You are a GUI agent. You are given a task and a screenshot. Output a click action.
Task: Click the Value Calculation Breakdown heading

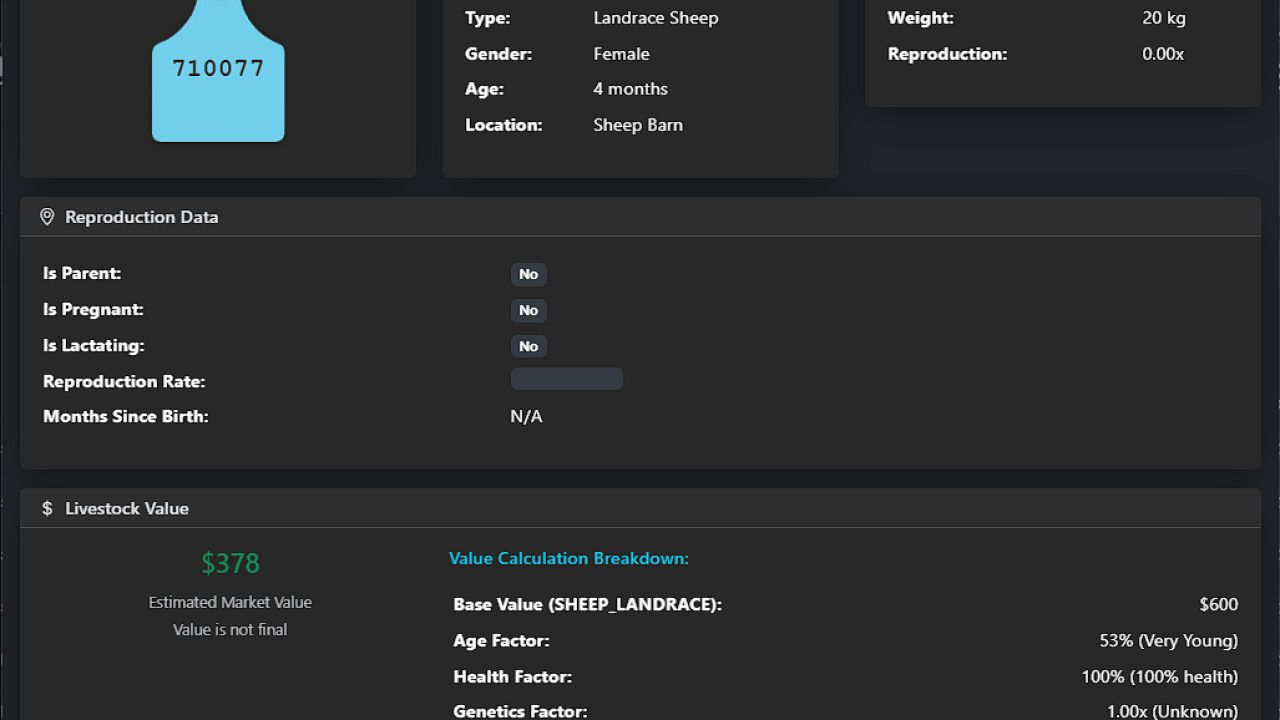[568, 558]
